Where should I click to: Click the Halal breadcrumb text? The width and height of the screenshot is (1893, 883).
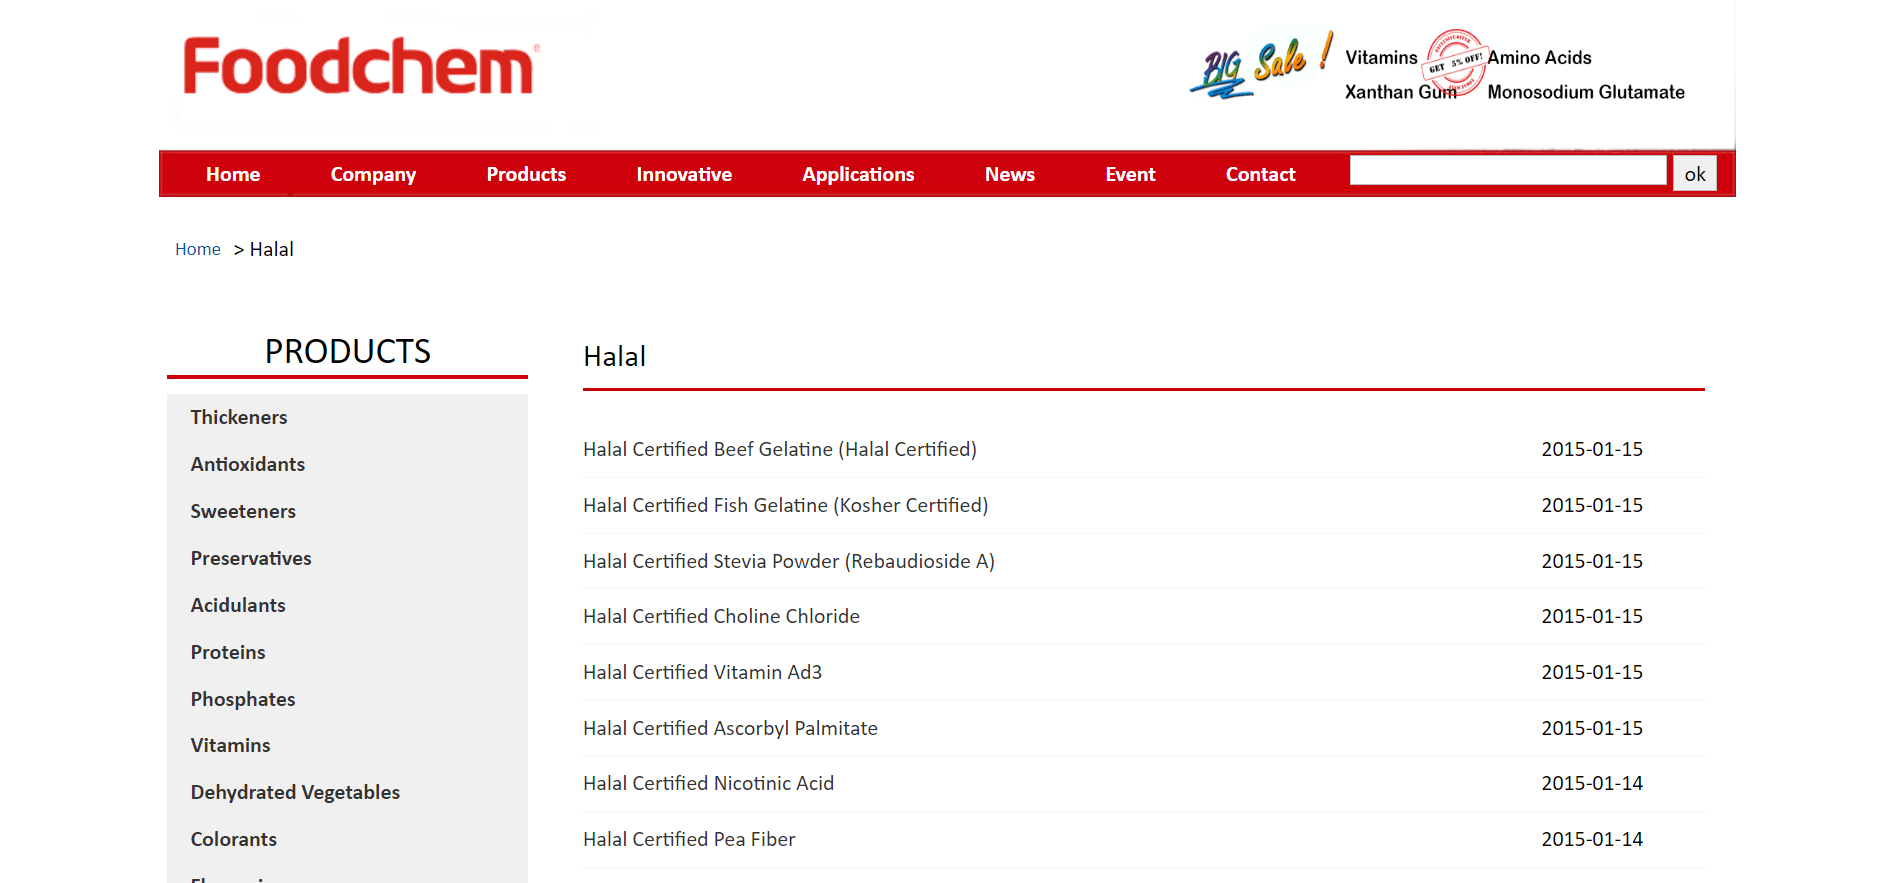click(x=271, y=249)
